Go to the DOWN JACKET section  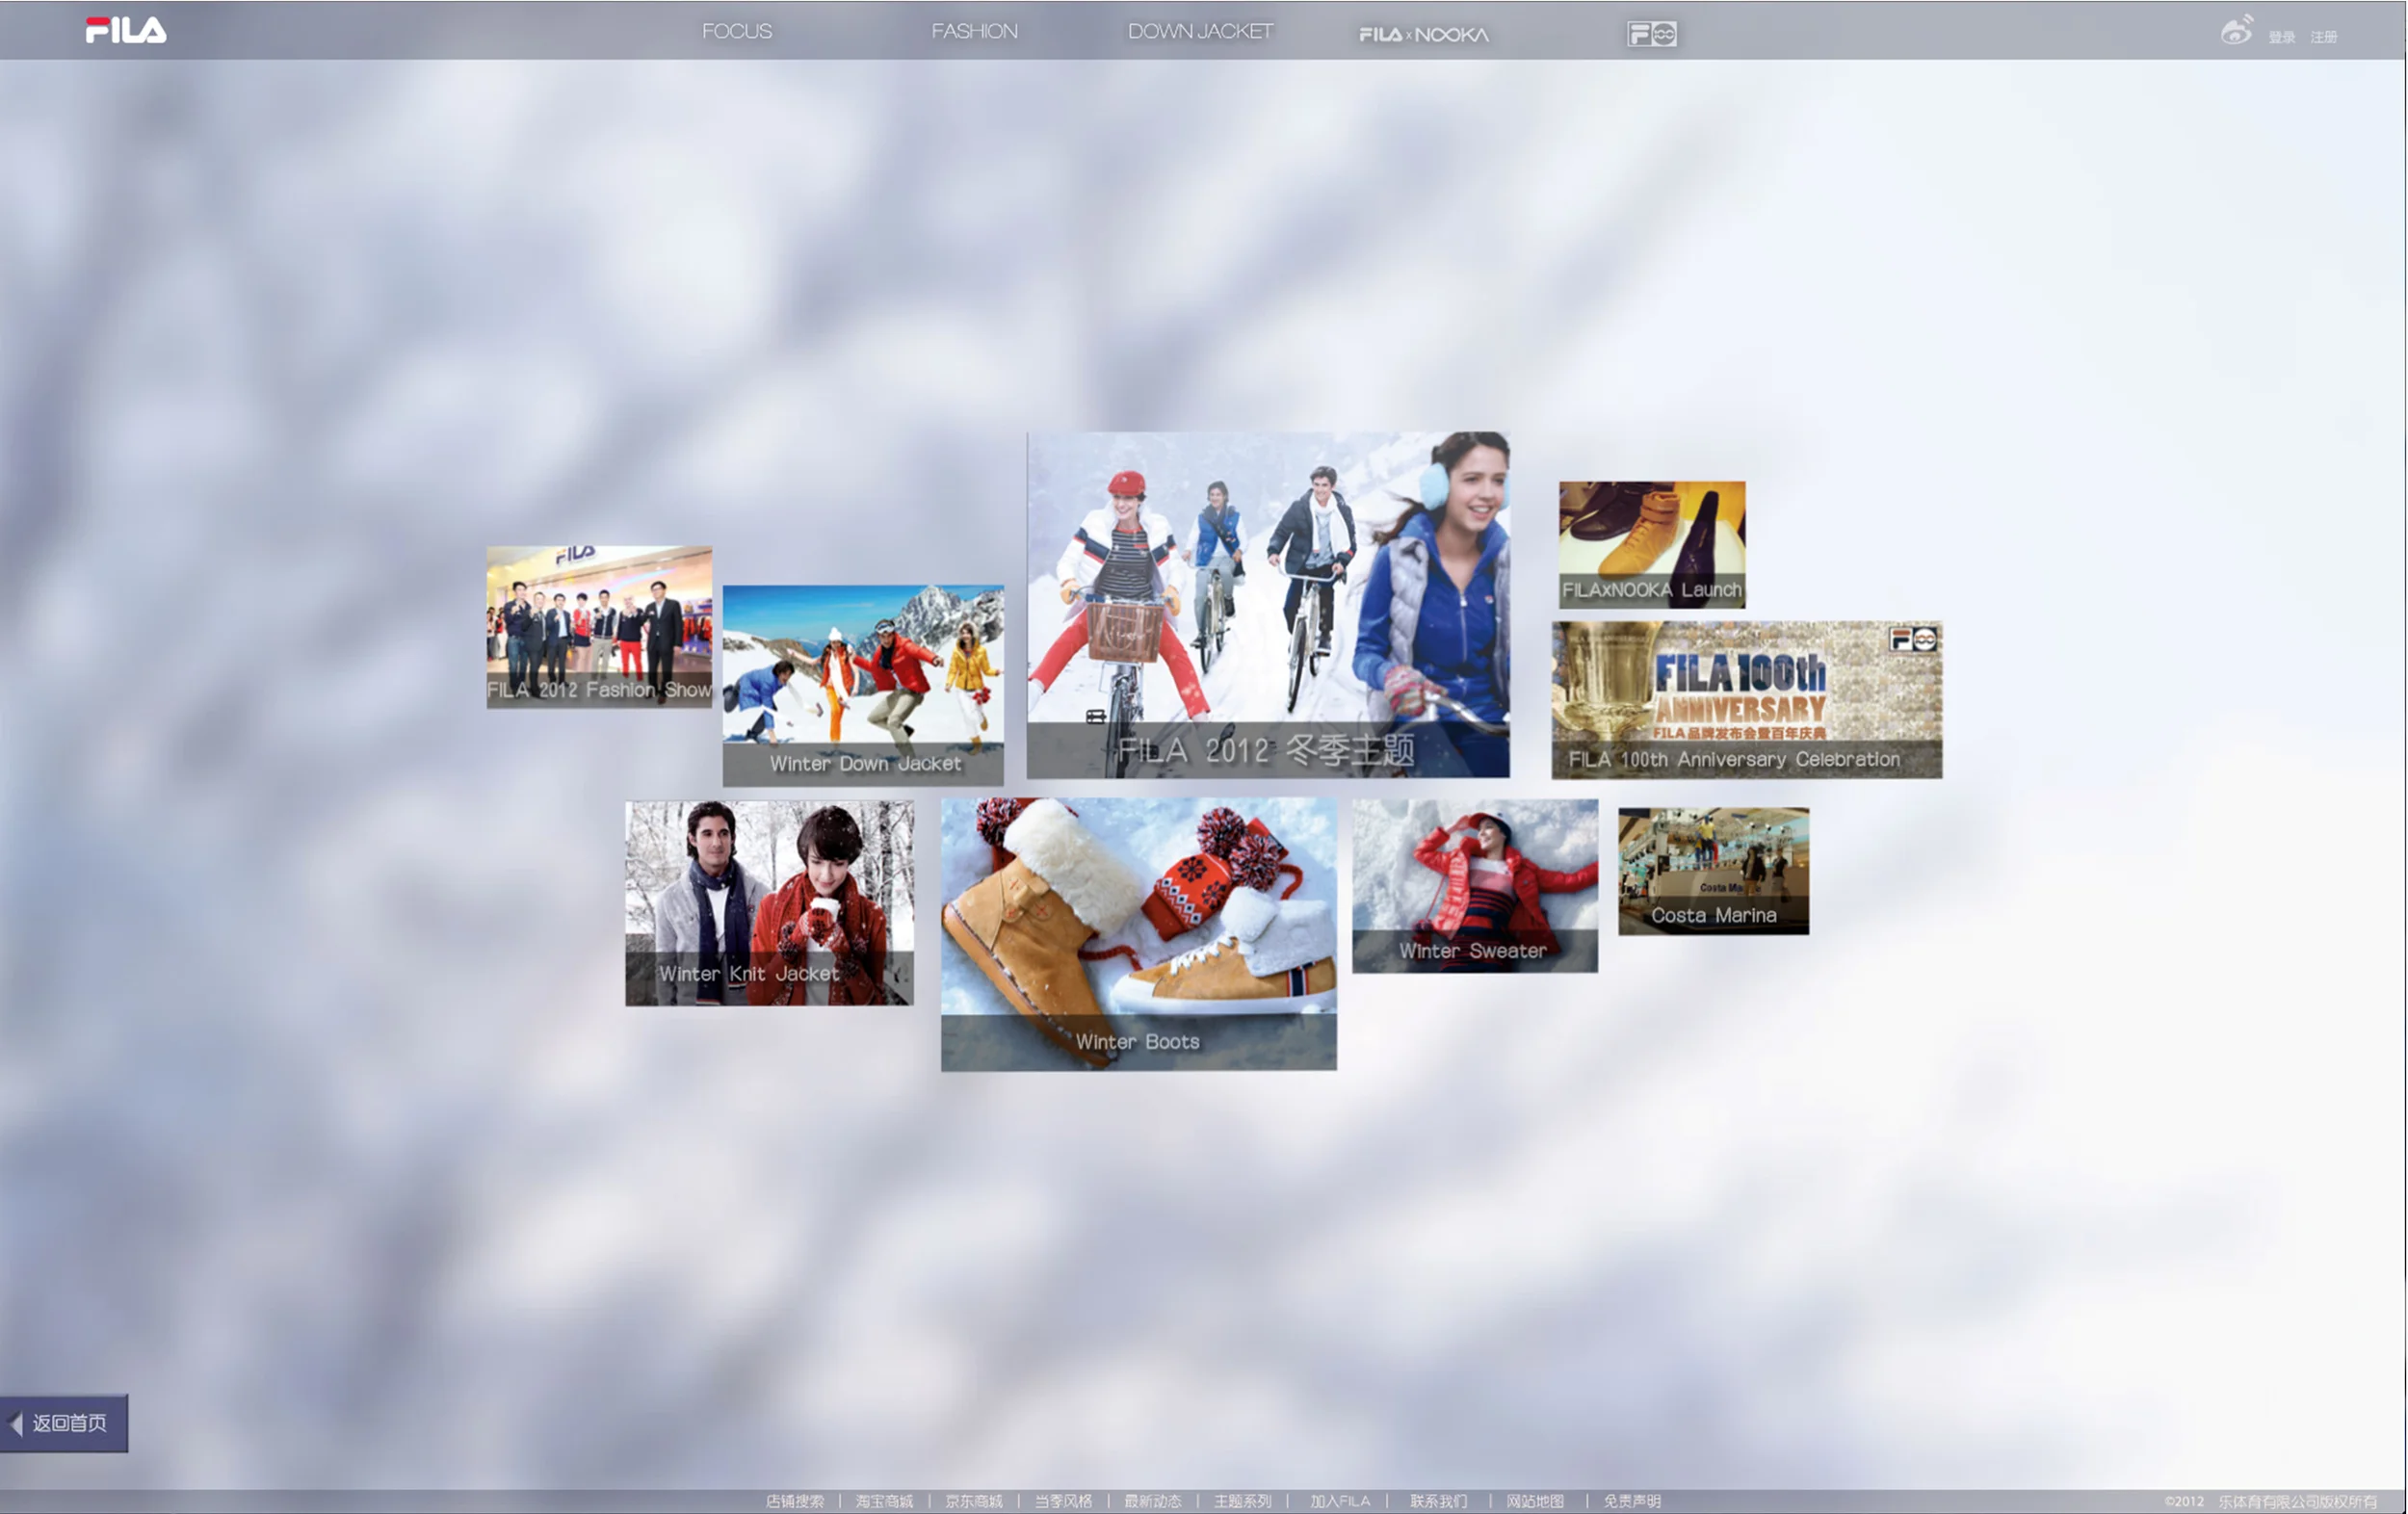pos(1201,32)
